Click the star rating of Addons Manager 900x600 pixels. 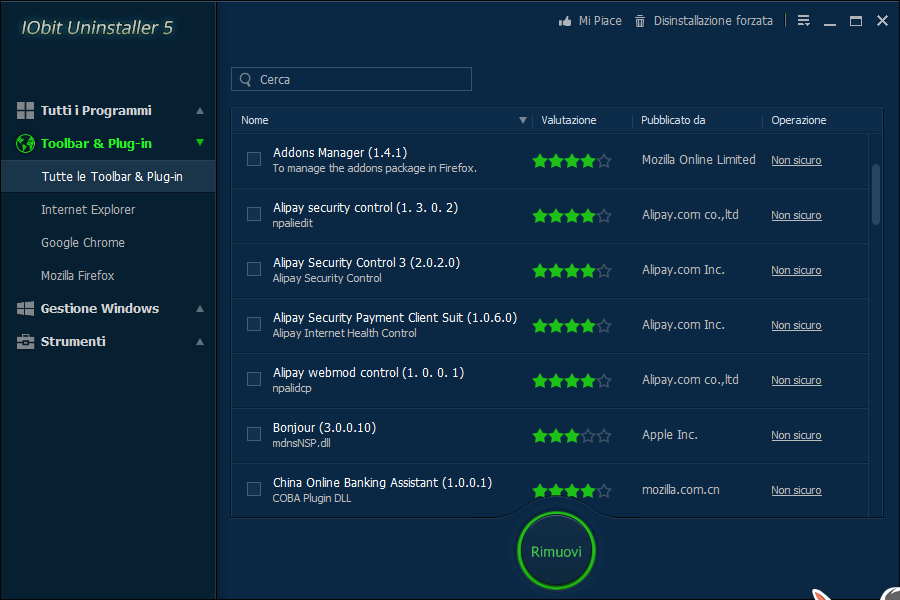coord(572,161)
